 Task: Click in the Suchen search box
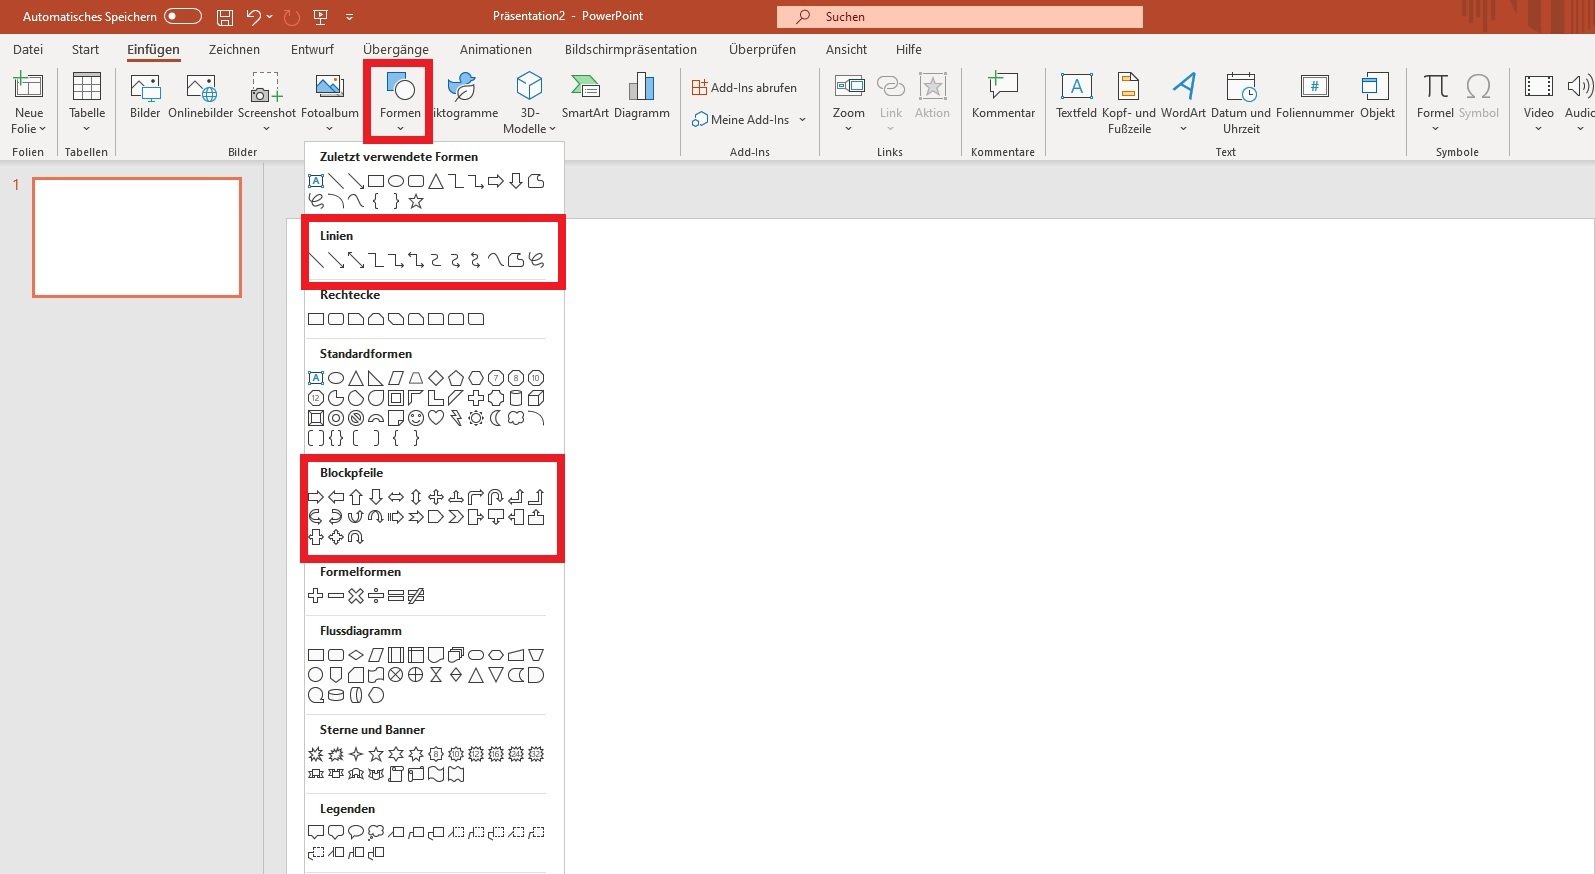pos(960,17)
